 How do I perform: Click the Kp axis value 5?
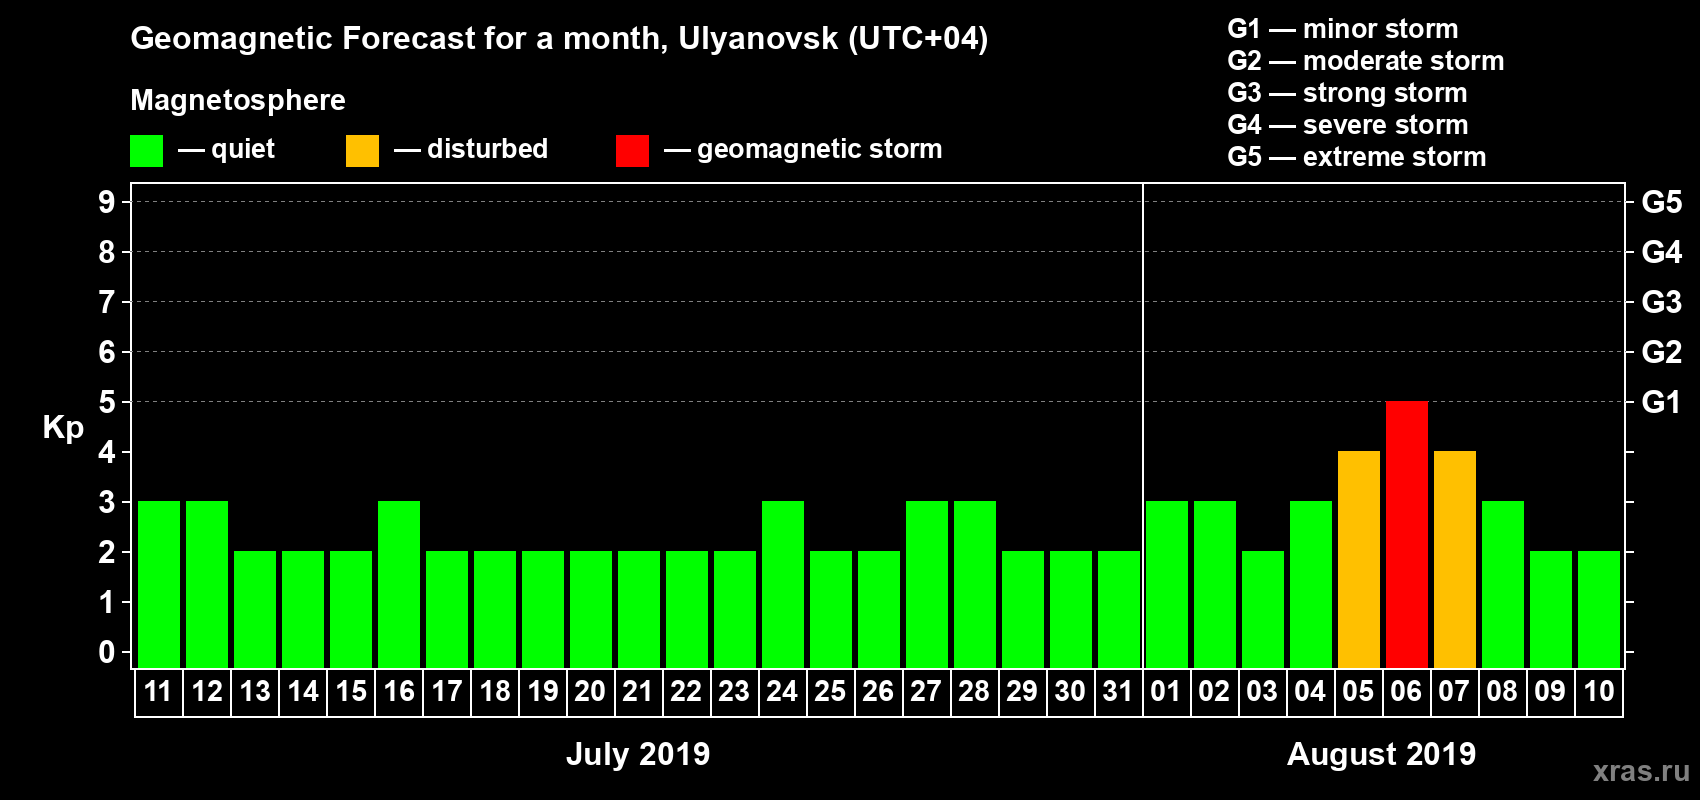[107, 402]
